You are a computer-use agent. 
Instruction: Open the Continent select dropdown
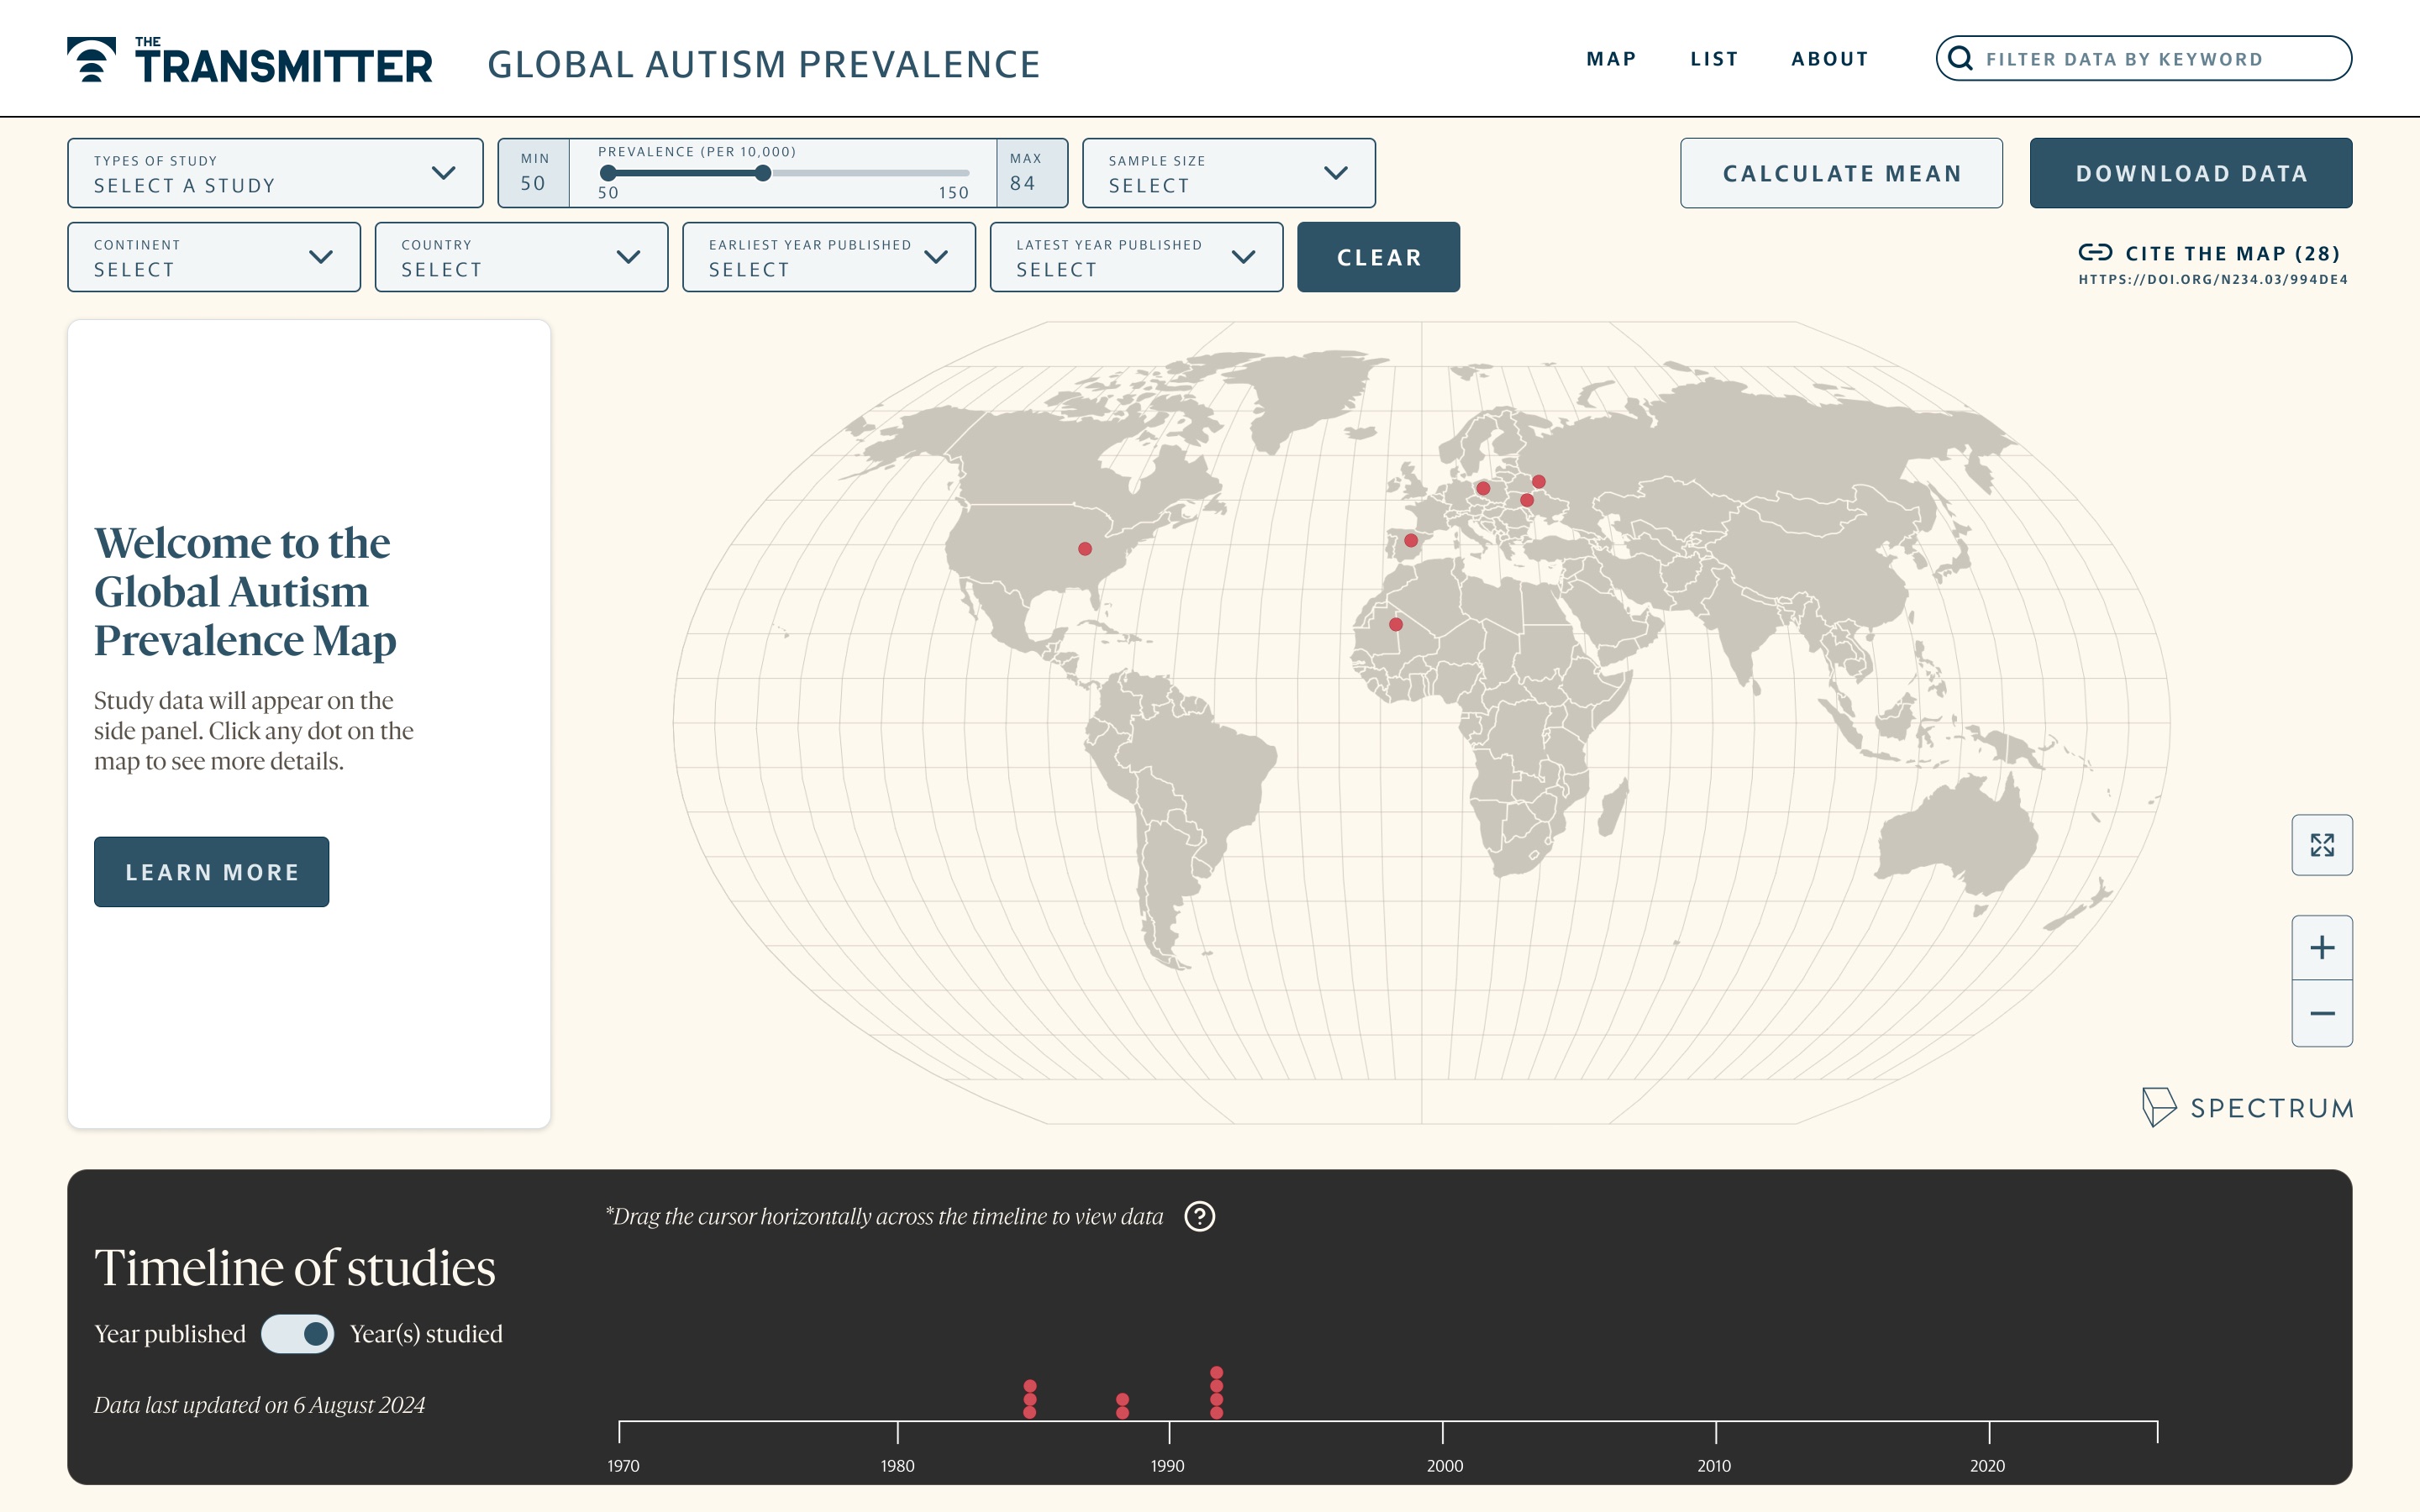[214, 257]
